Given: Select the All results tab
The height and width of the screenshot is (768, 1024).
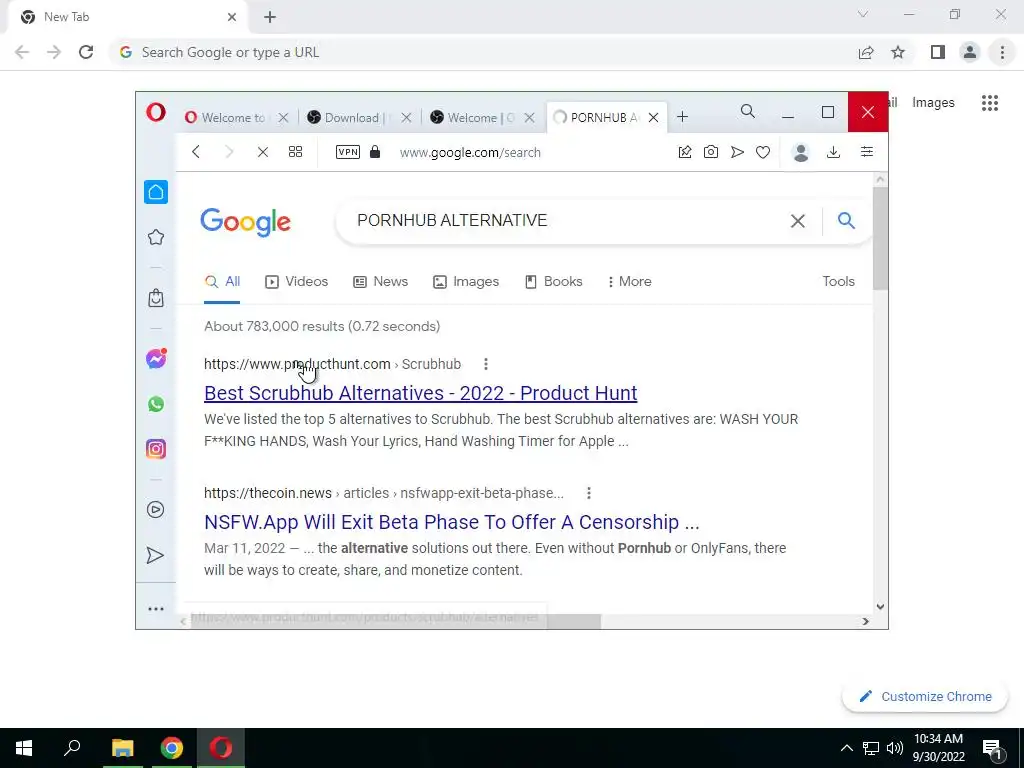Looking at the screenshot, I should coord(222,281).
